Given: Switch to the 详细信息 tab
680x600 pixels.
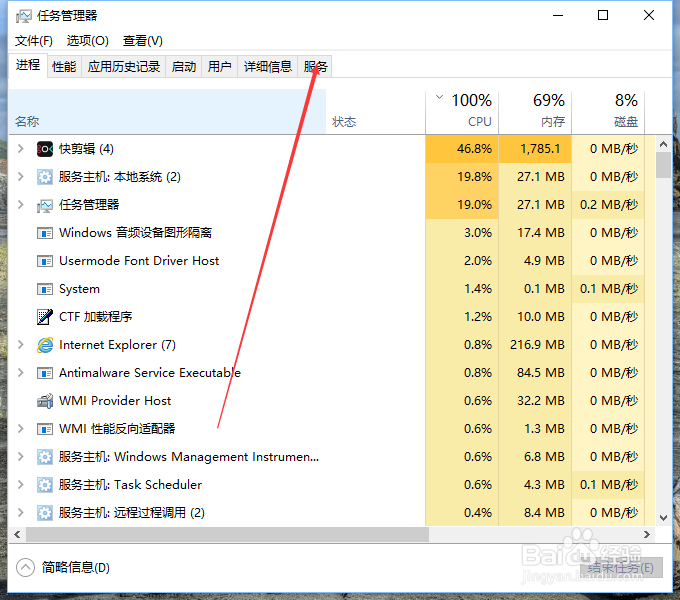Looking at the screenshot, I should tap(268, 67).
